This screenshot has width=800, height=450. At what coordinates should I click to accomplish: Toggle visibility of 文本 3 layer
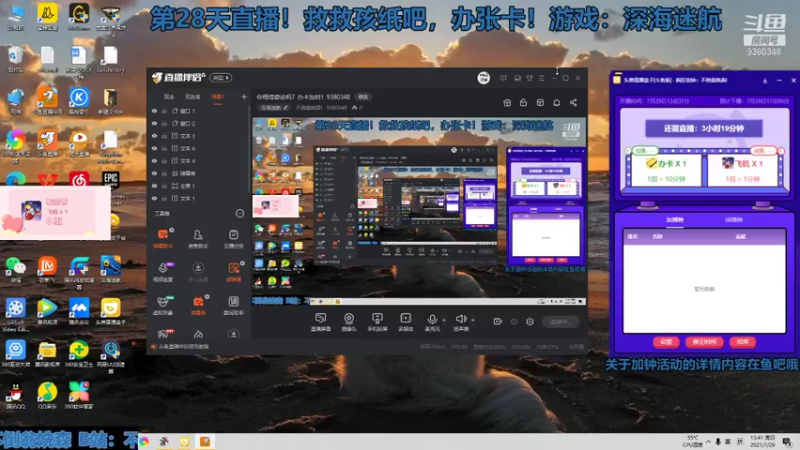(x=154, y=136)
